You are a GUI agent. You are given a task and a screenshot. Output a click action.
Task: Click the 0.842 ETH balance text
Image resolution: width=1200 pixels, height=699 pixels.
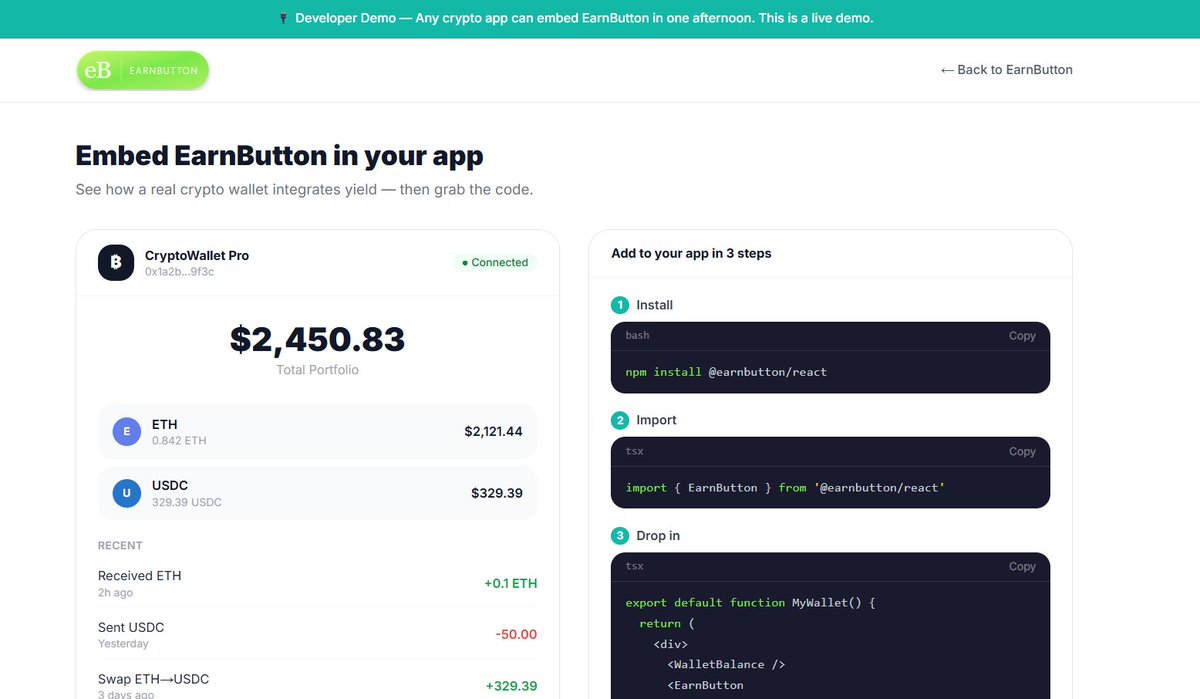[179, 441]
